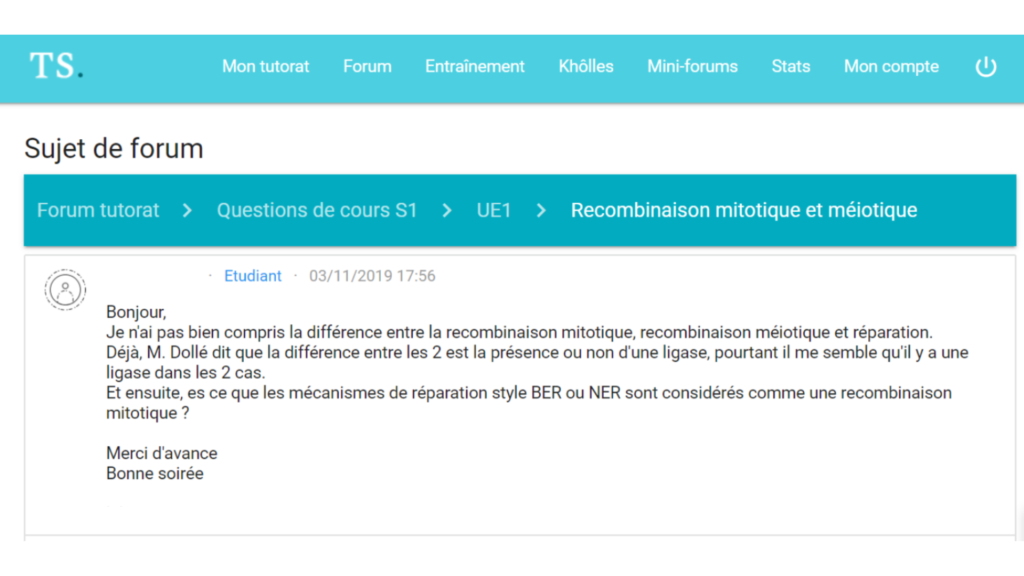This screenshot has height=576, width=1024.
Task: Click the post date 03/11/2019 17:56
Action: point(372,276)
